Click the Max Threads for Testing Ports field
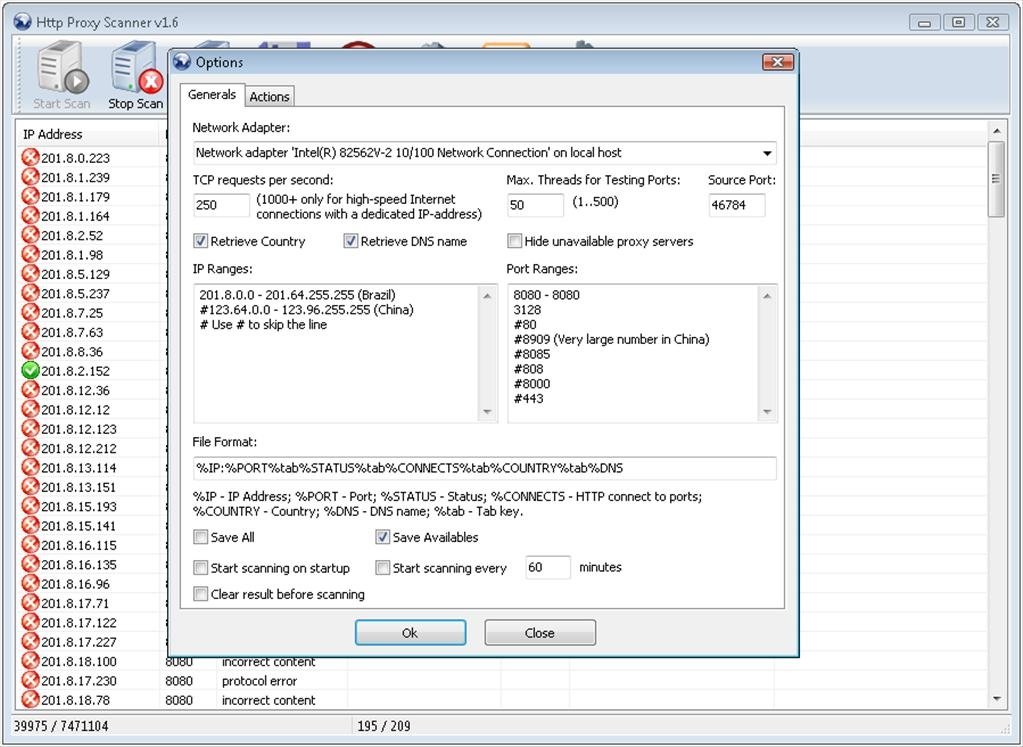 535,205
